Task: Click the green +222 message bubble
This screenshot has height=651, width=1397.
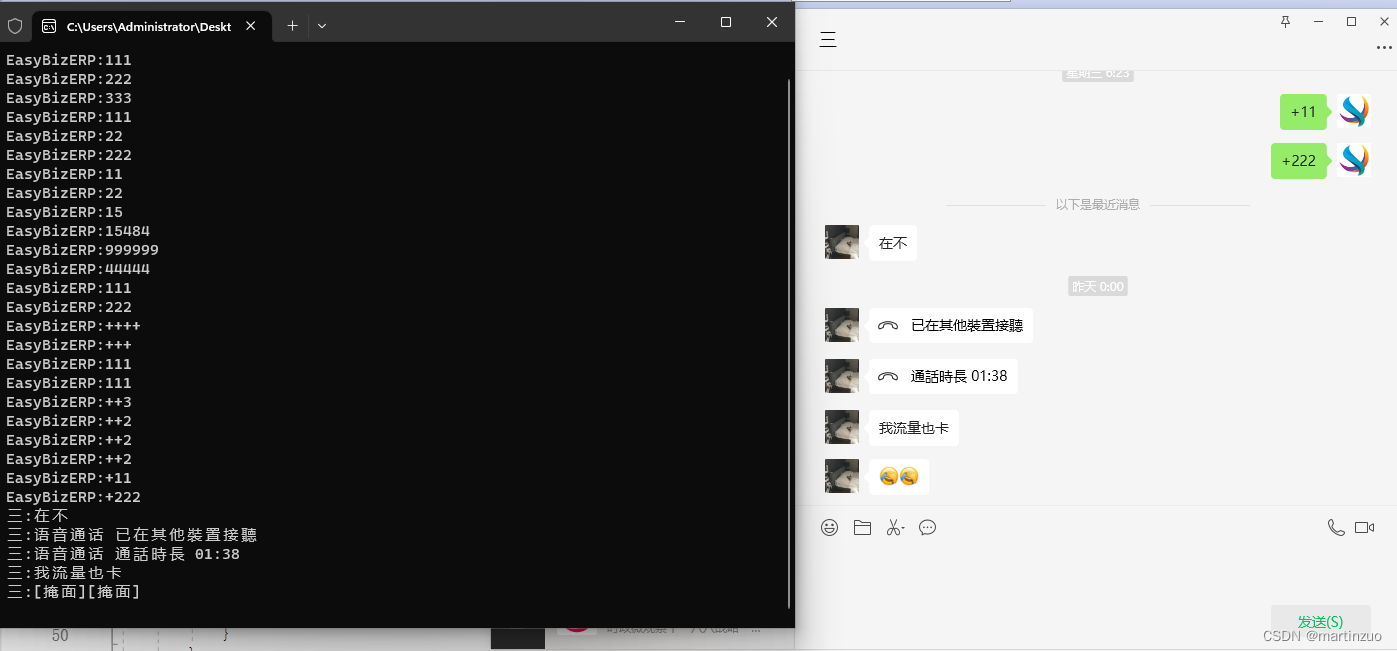Action: [1299, 161]
